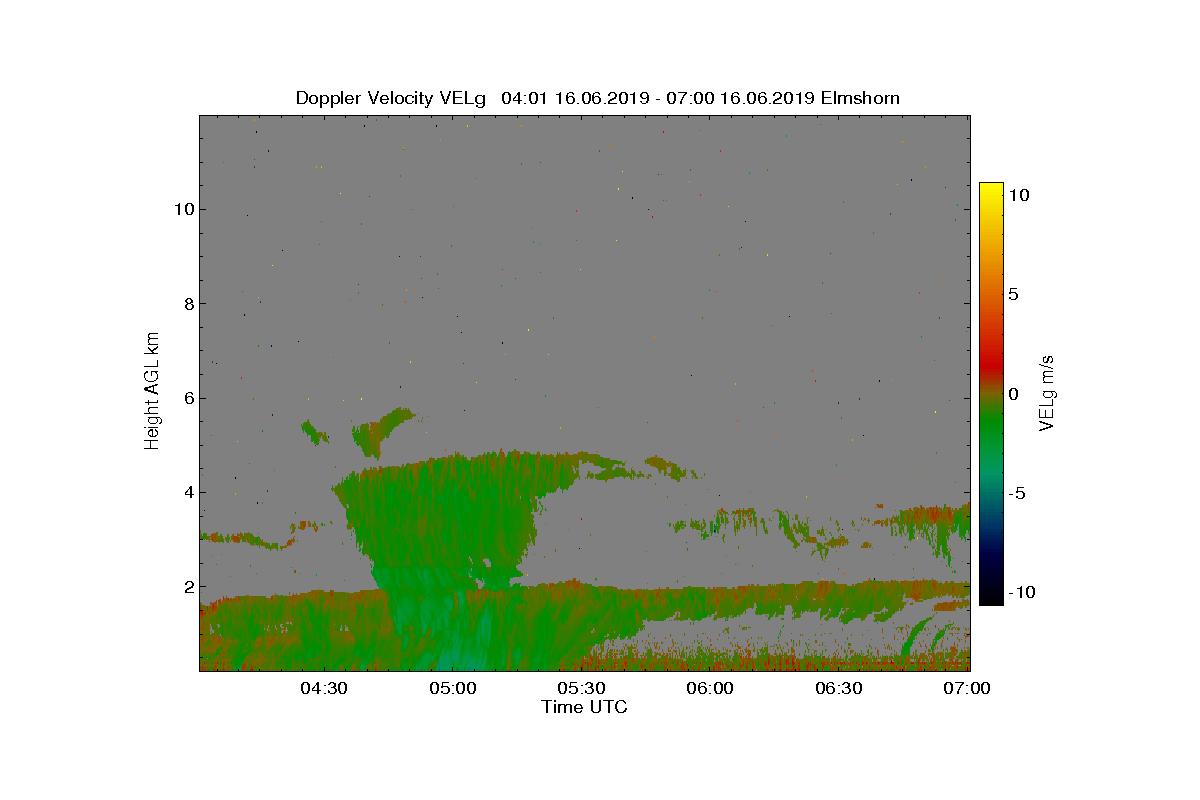This screenshot has width=1200, height=800.
Task: Click the height tick label 8
Action: (x=187, y=304)
